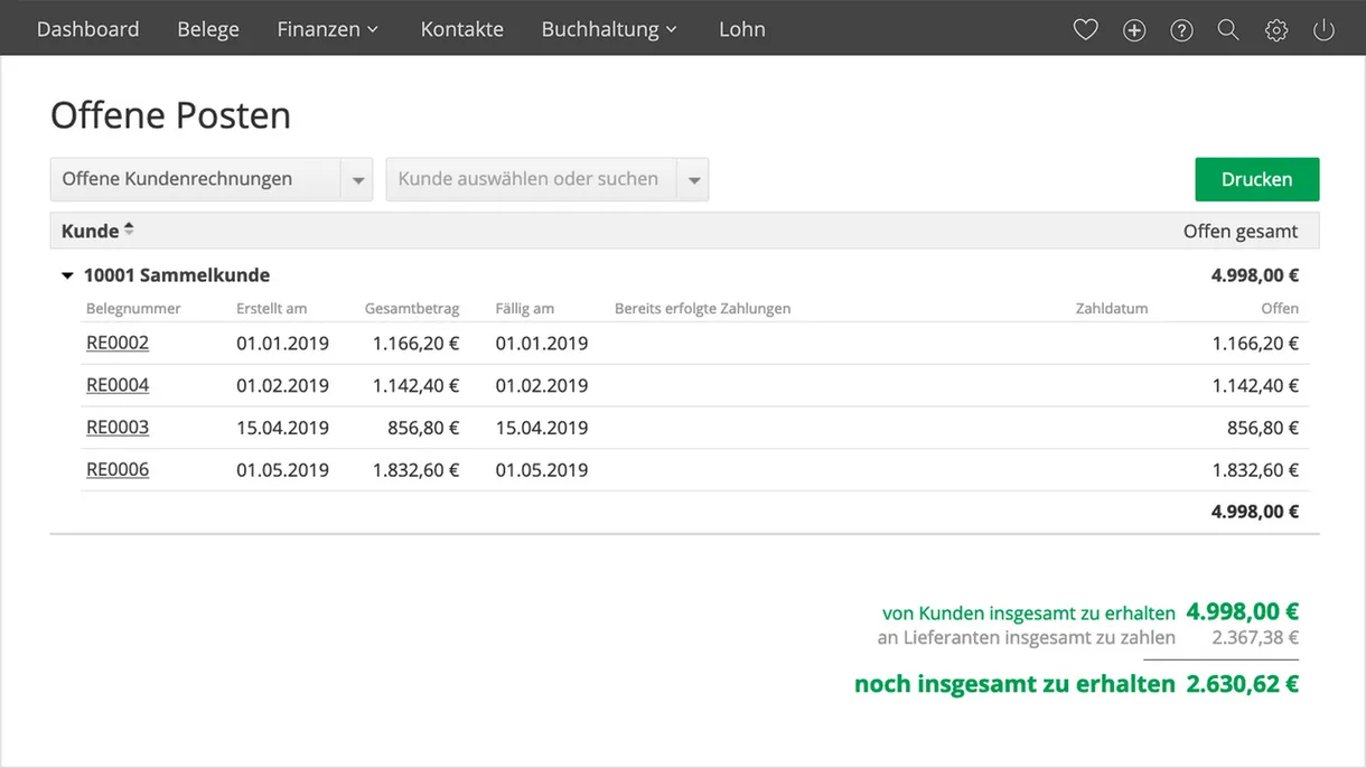Open invoice RE0004

[x=118, y=385]
